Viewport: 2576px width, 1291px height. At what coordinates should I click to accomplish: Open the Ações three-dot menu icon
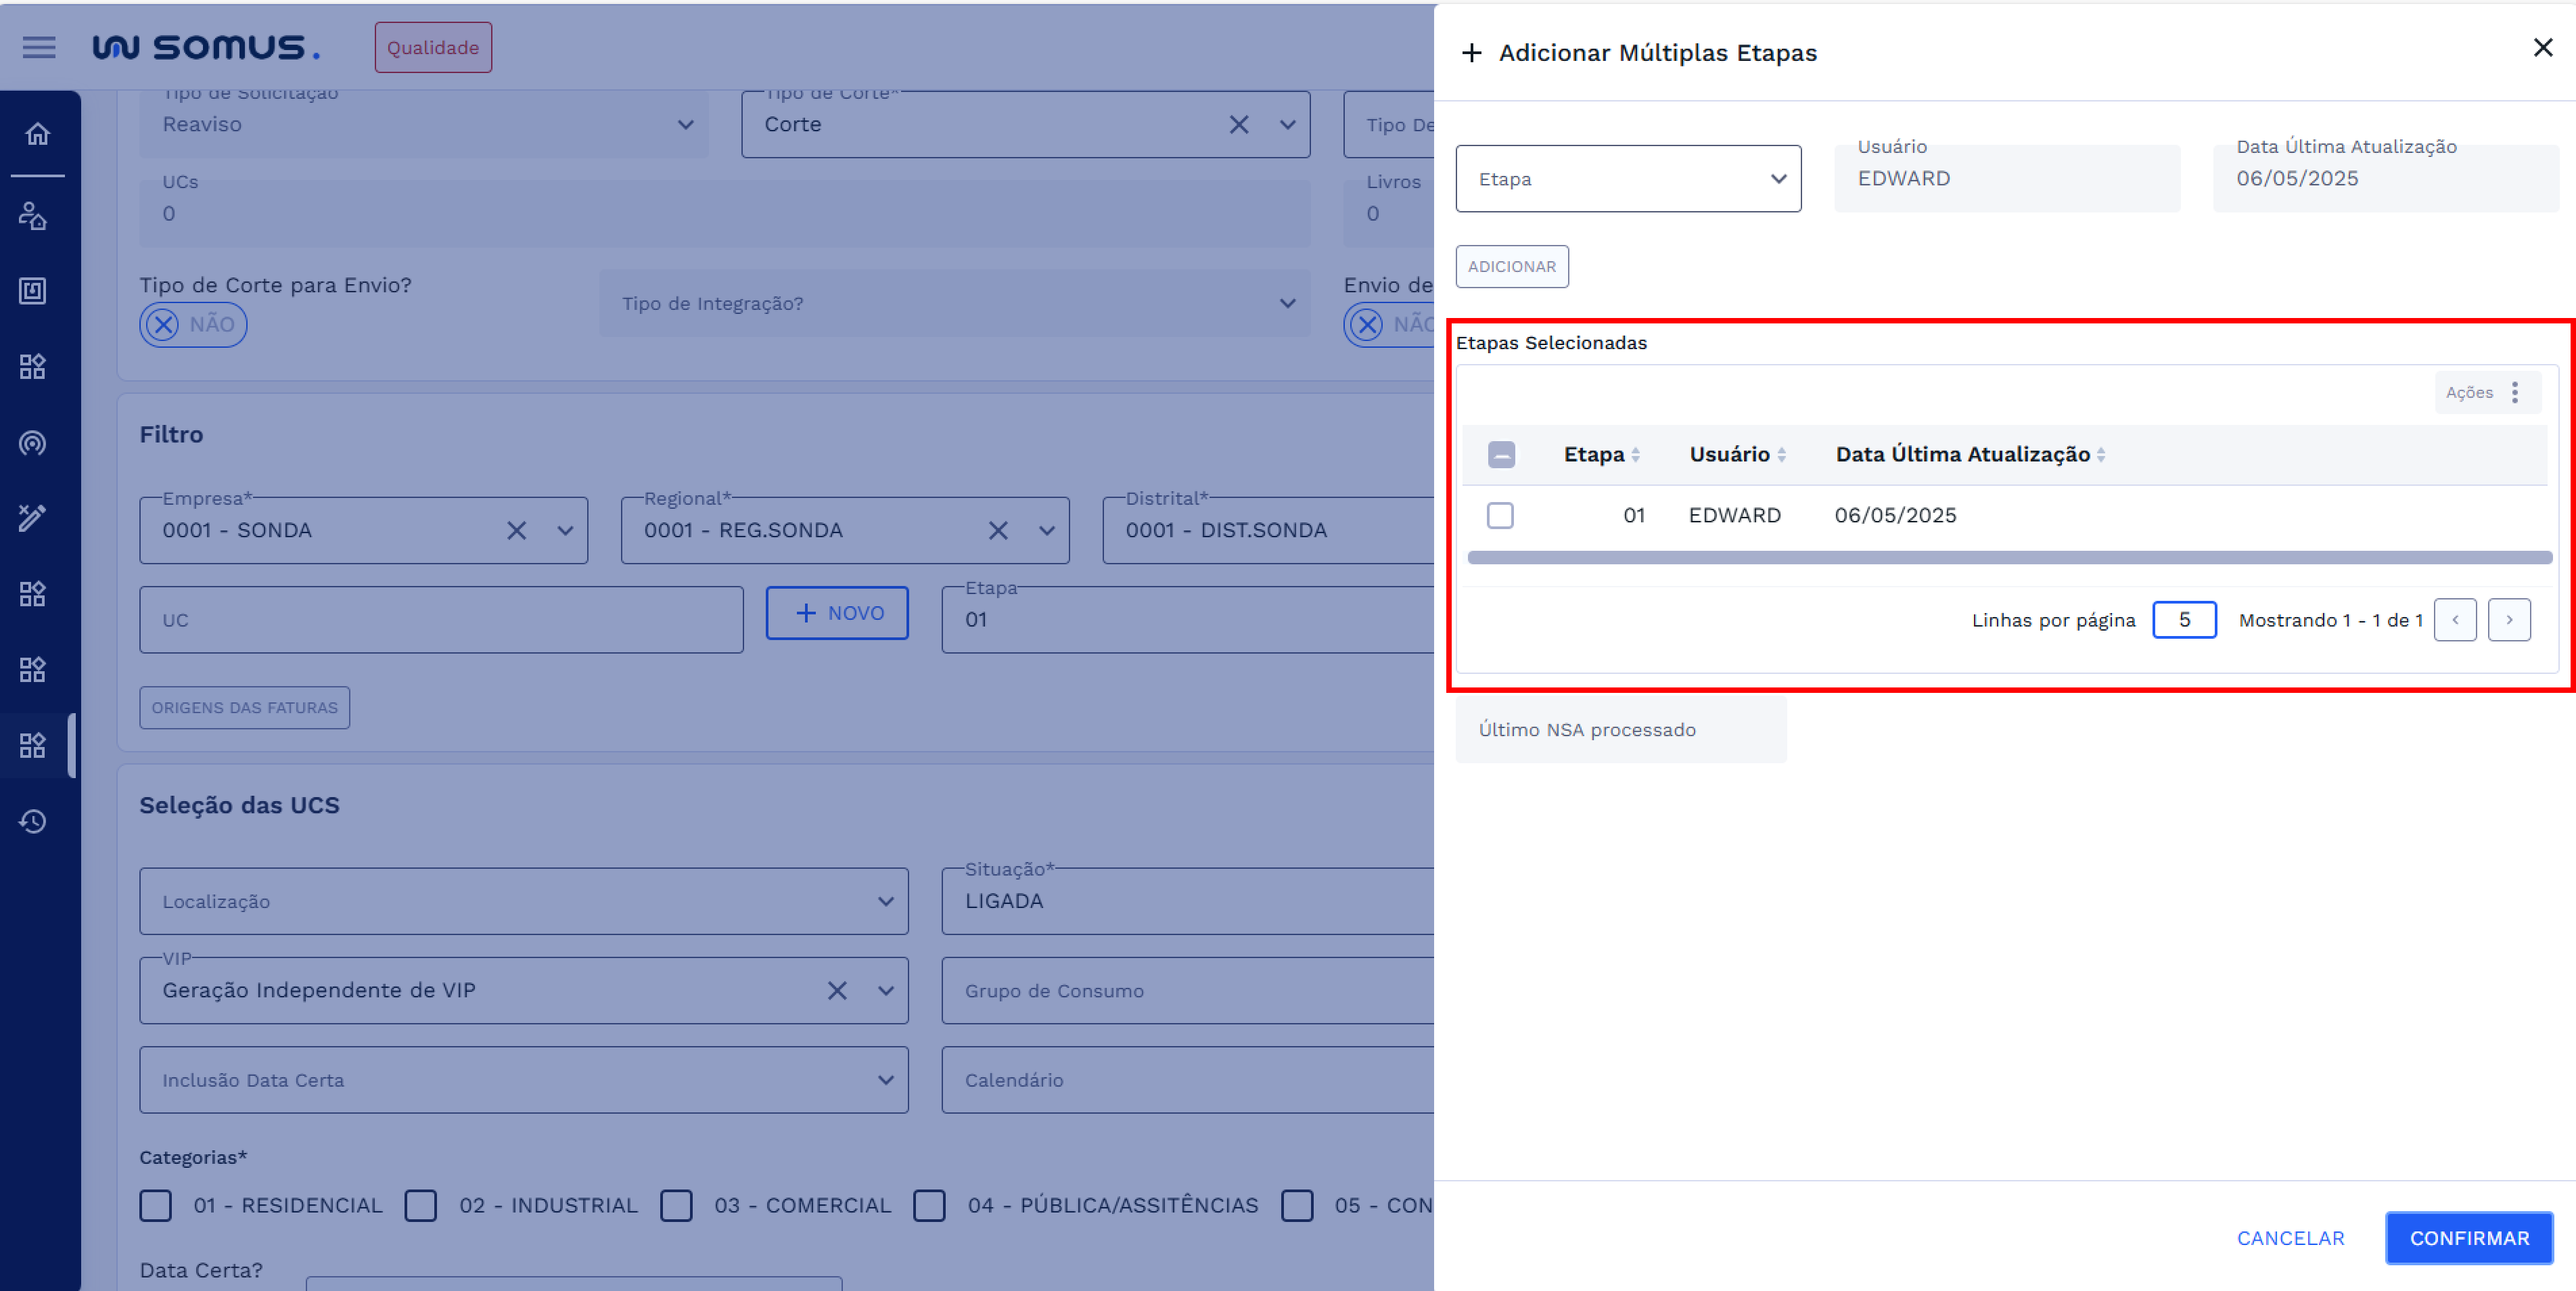(2514, 392)
